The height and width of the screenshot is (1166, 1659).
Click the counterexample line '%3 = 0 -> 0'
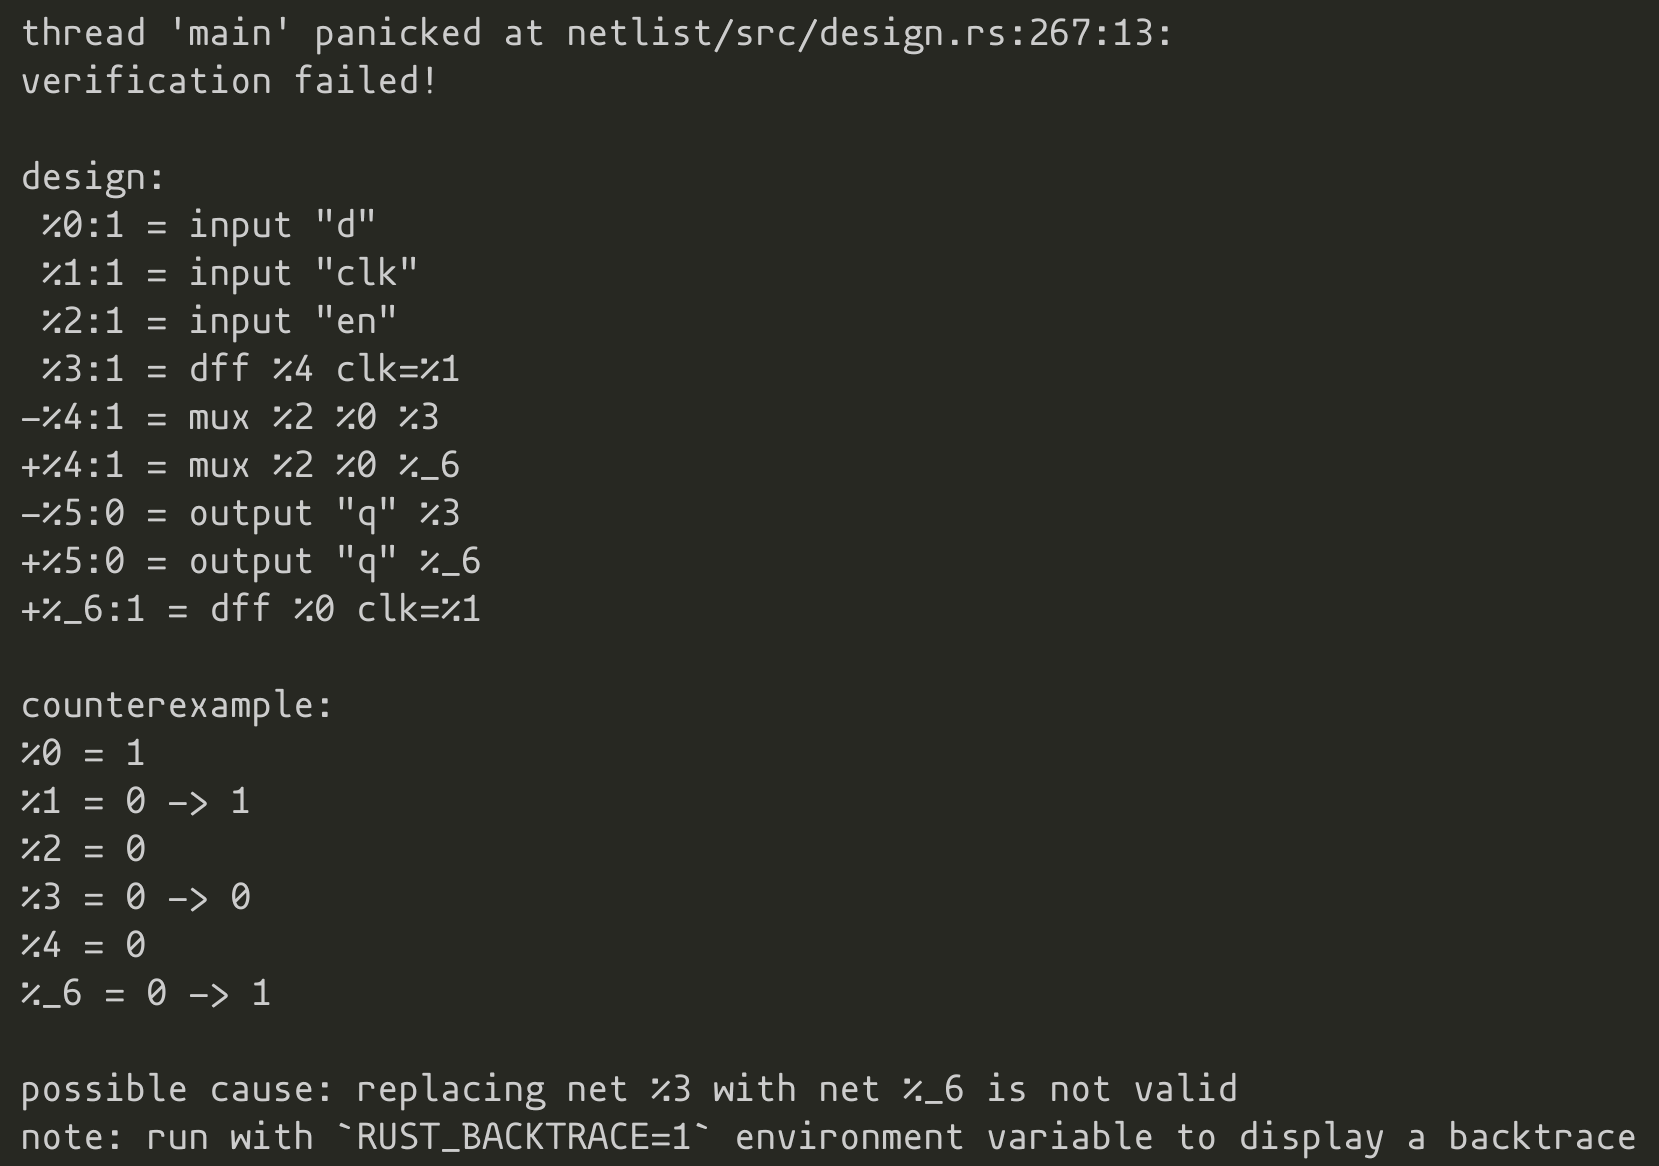tap(135, 897)
